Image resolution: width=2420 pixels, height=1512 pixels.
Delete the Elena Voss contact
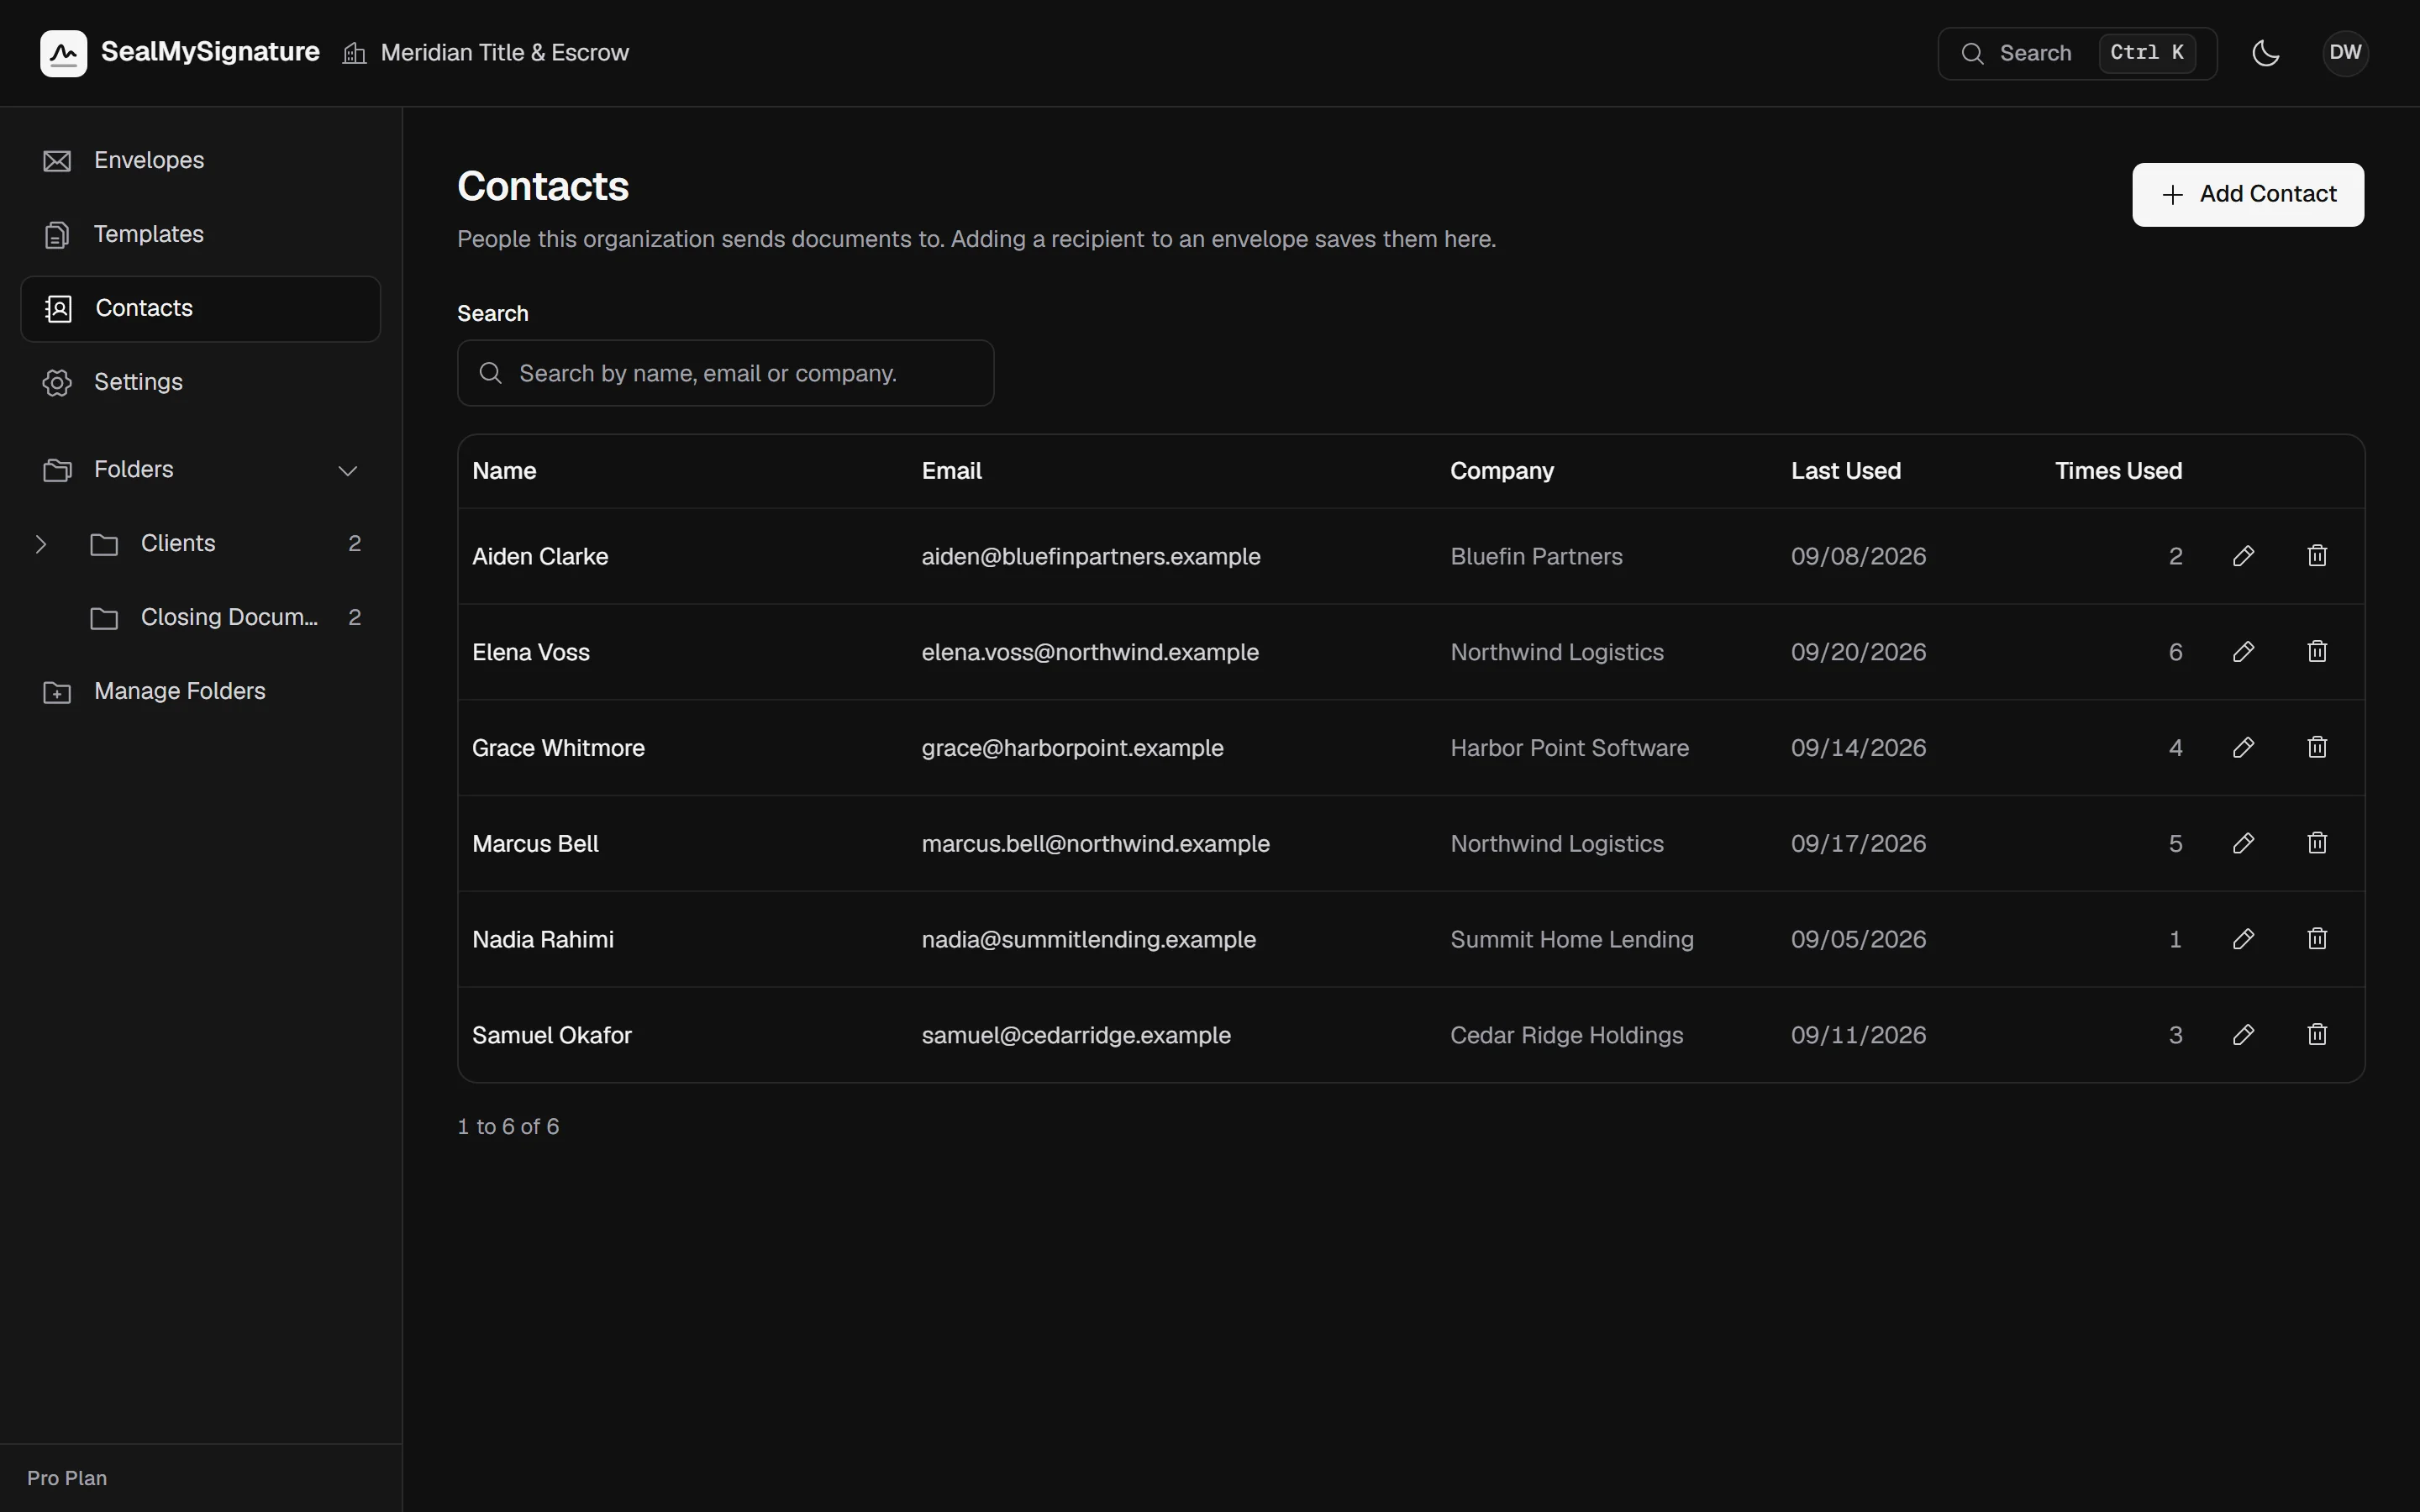2317,652
